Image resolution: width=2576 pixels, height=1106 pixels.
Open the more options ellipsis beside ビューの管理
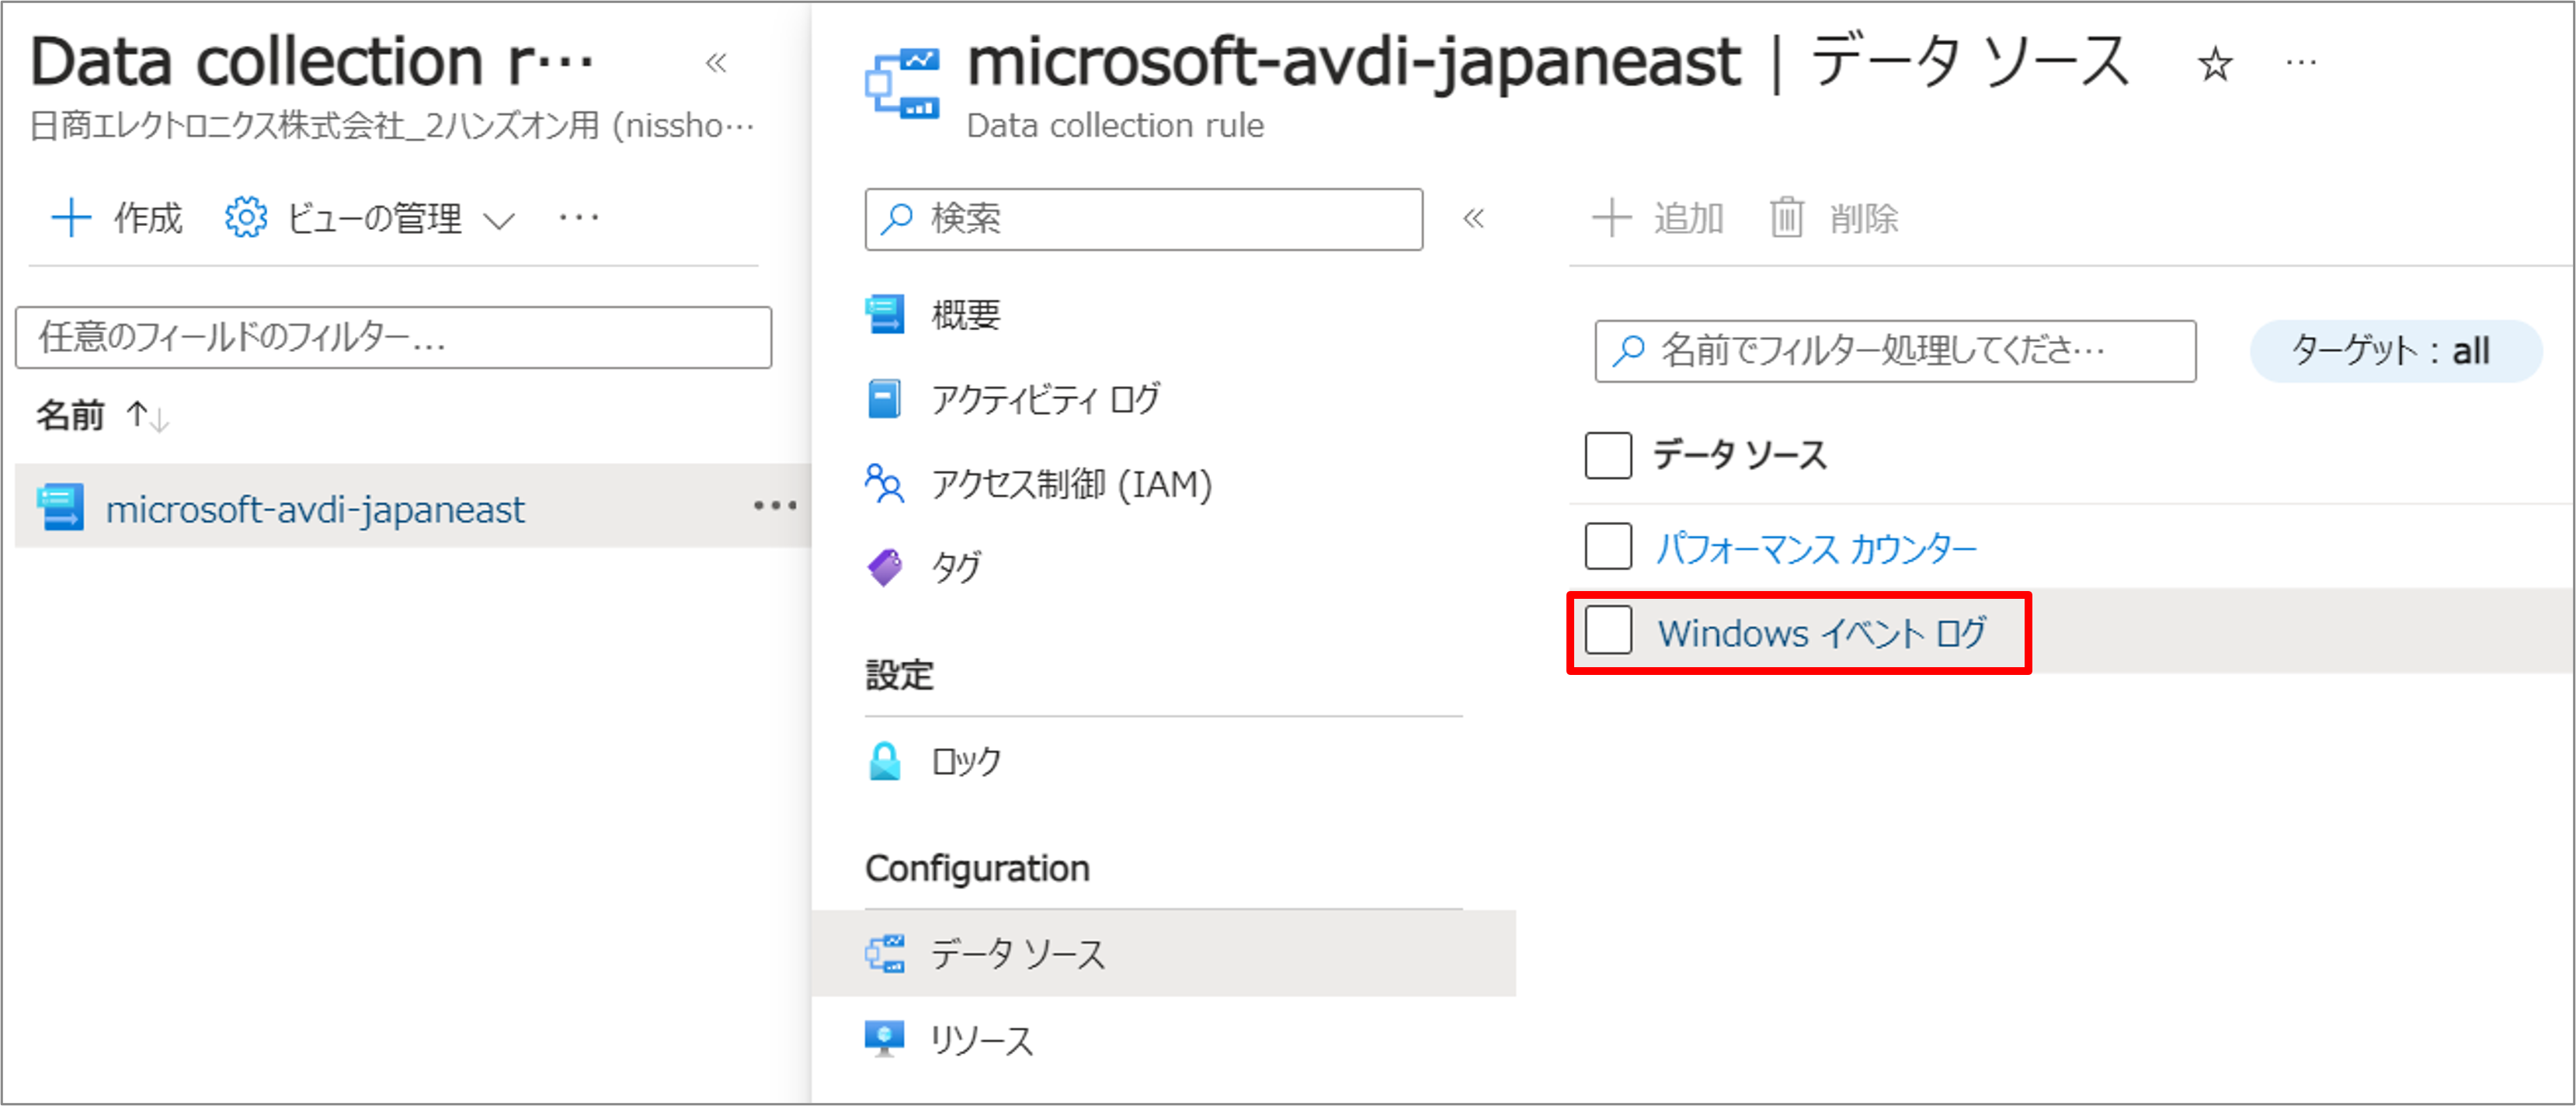tap(579, 217)
